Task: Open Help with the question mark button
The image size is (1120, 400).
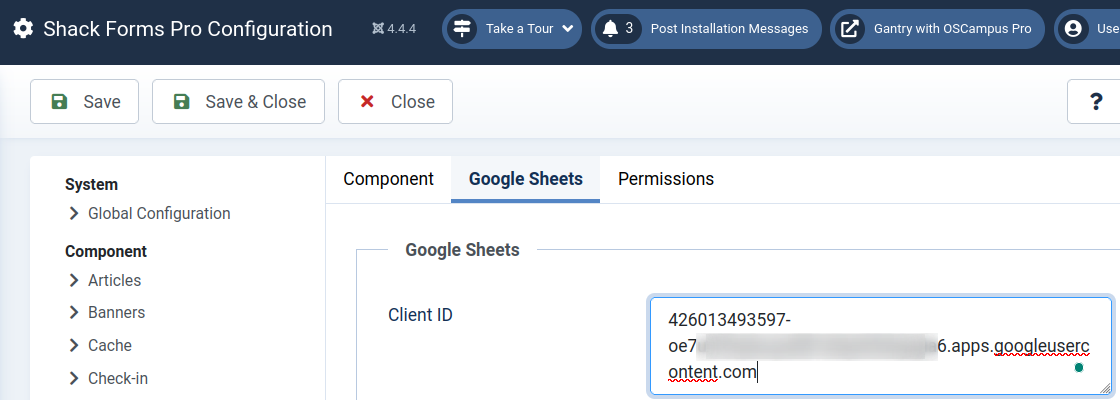Action: tap(1096, 101)
